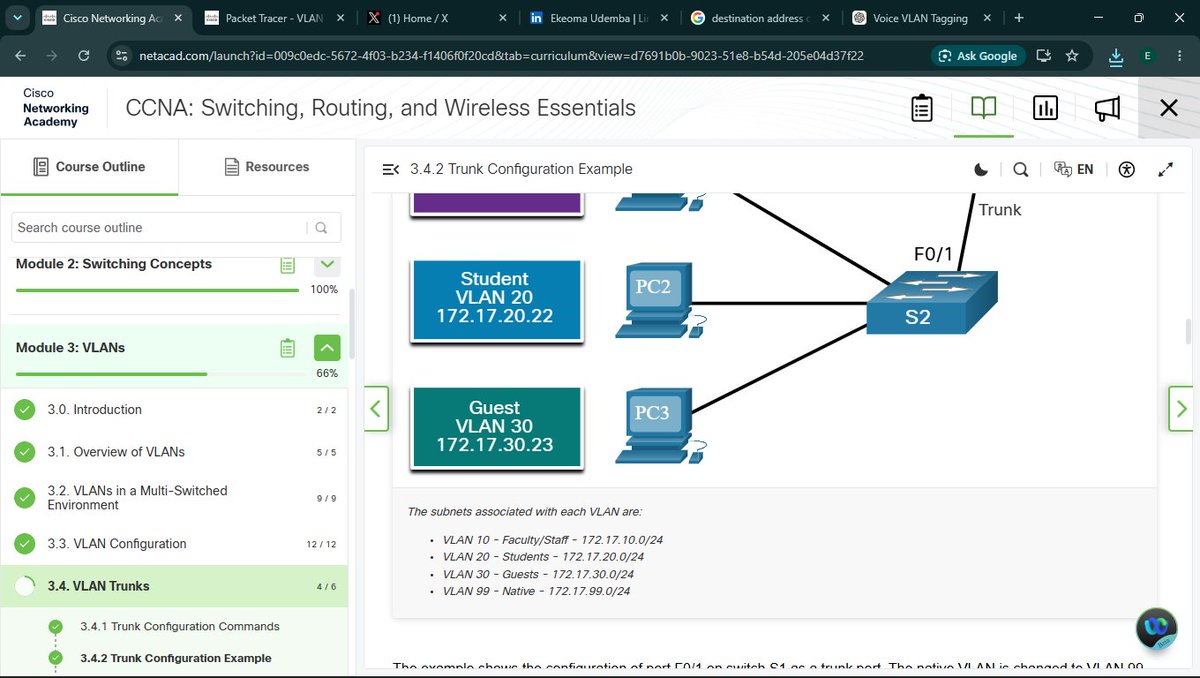Click the Search course outline field
The height and width of the screenshot is (678, 1200).
tap(160, 227)
